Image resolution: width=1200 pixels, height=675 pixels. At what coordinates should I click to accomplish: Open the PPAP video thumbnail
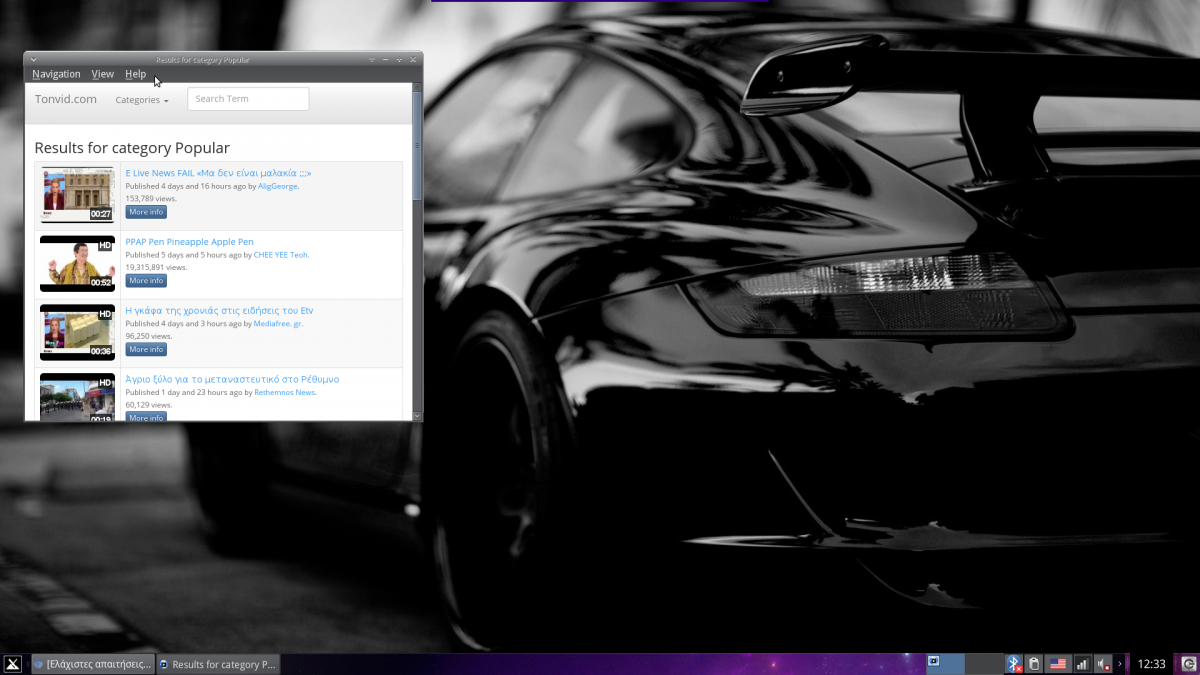[77, 263]
